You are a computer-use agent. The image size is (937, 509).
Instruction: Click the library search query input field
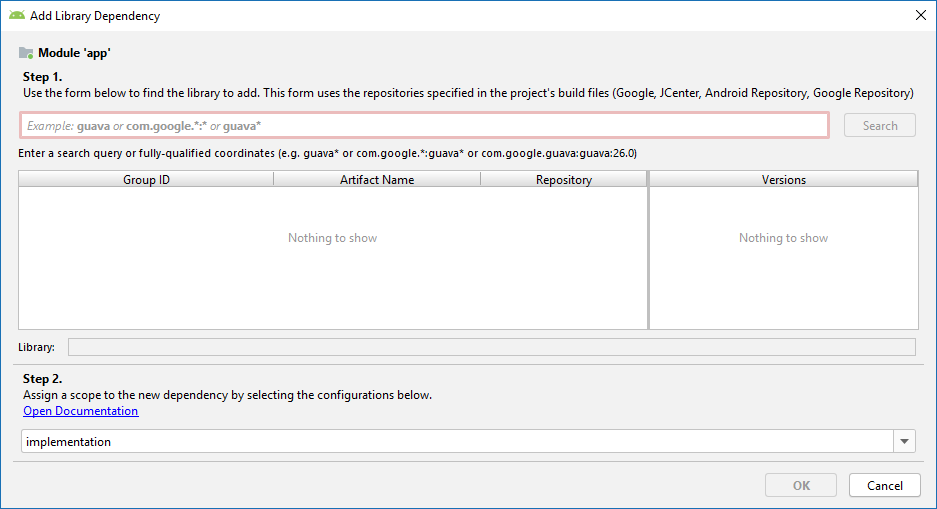click(x=424, y=125)
